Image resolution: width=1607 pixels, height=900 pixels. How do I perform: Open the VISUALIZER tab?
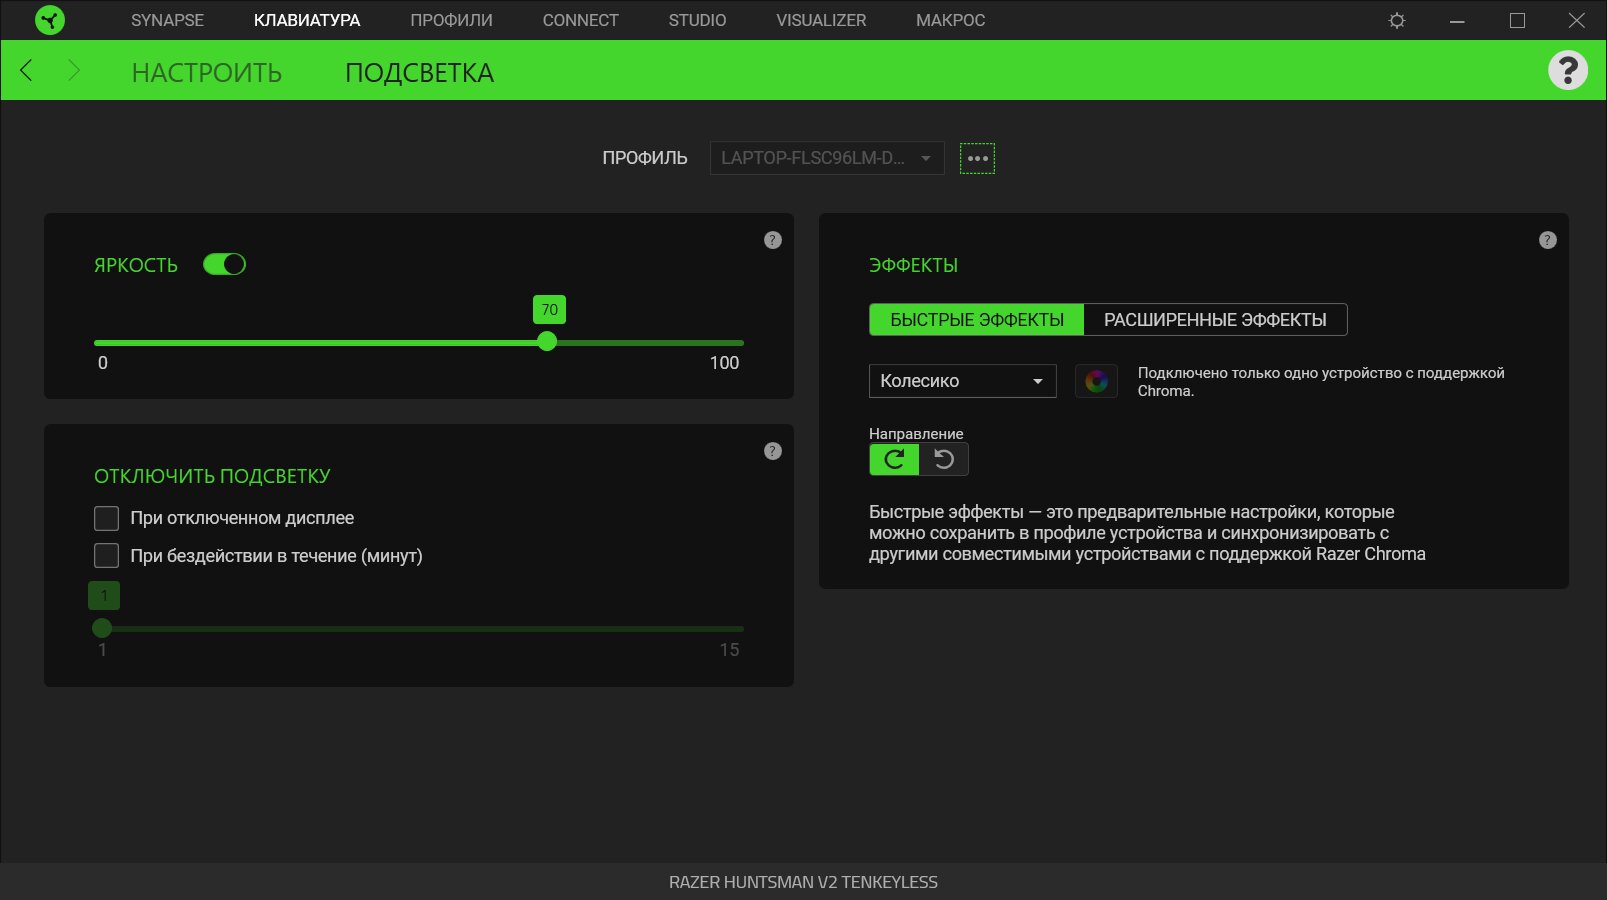point(821,20)
